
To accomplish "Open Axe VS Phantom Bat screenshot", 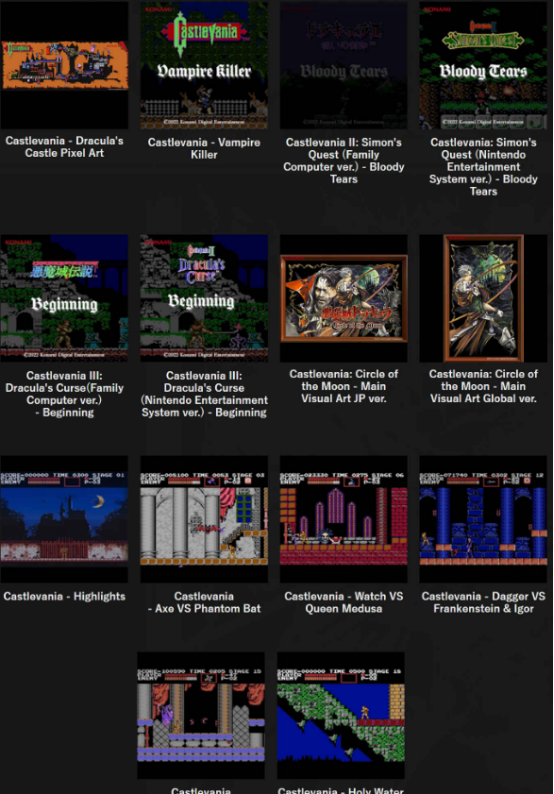I will (204, 519).
